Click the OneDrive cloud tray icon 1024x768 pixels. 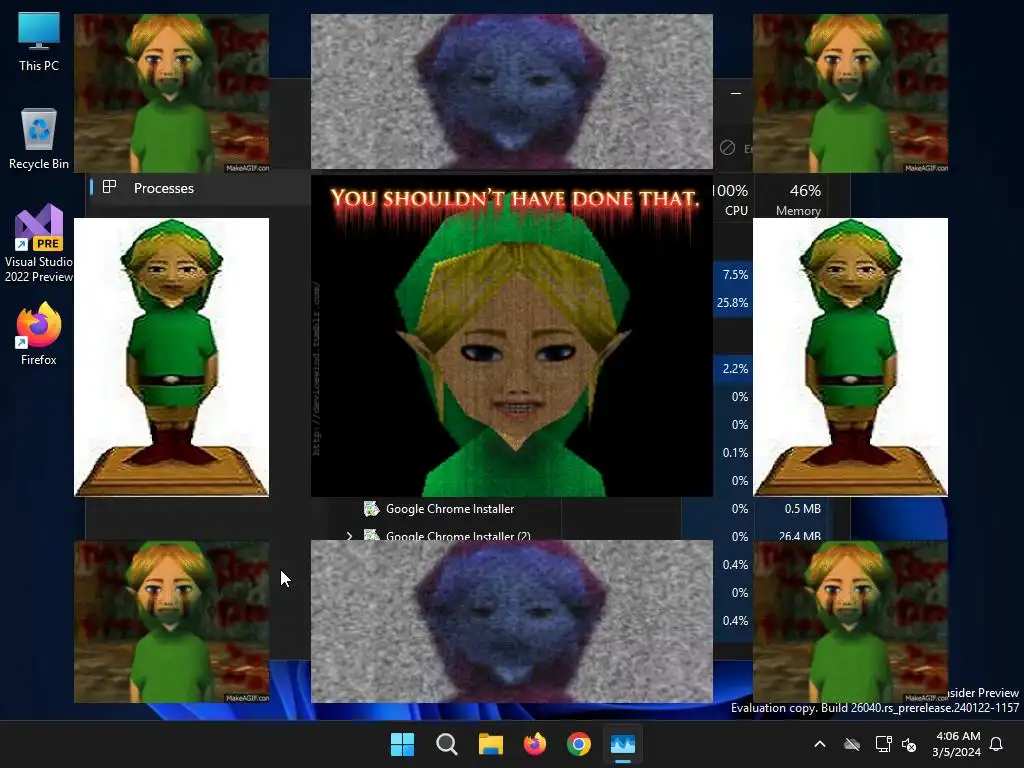[852, 744]
